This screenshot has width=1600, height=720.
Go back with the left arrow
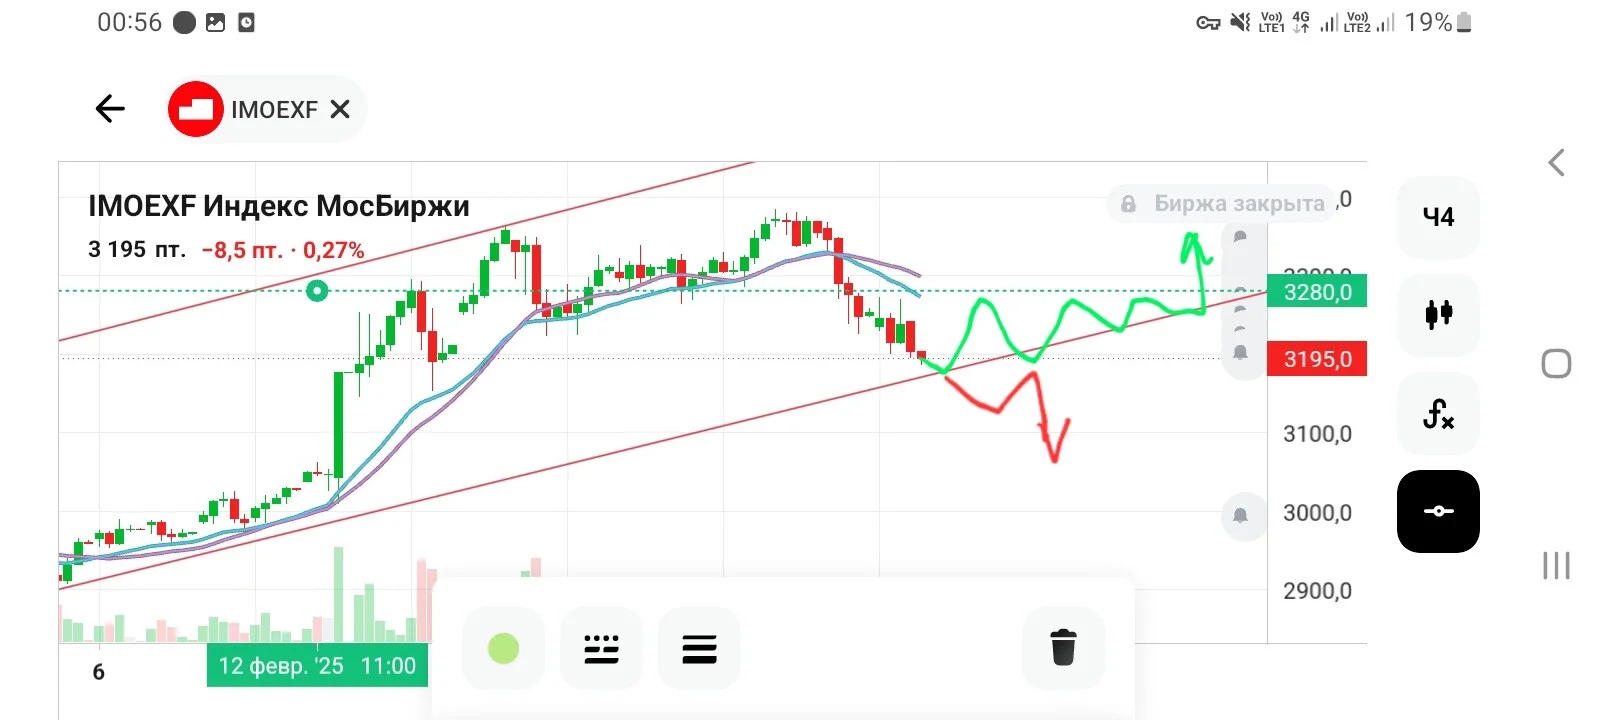110,108
